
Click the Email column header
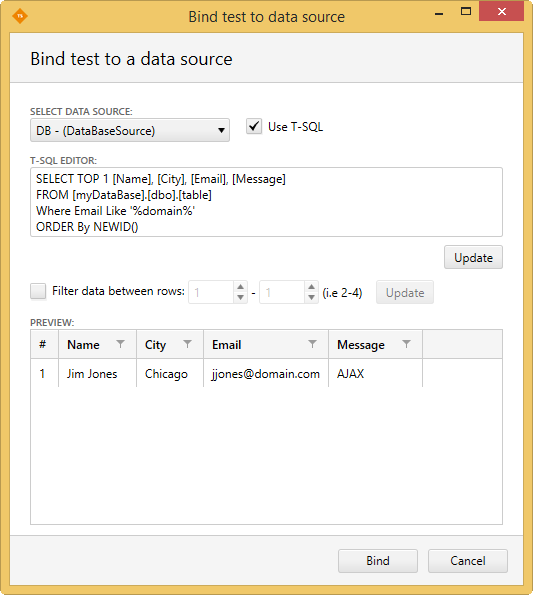226,345
